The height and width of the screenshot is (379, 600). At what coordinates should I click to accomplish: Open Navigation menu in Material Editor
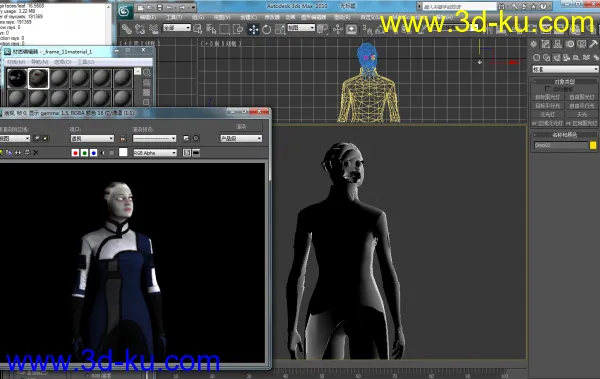(x=39, y=62)
